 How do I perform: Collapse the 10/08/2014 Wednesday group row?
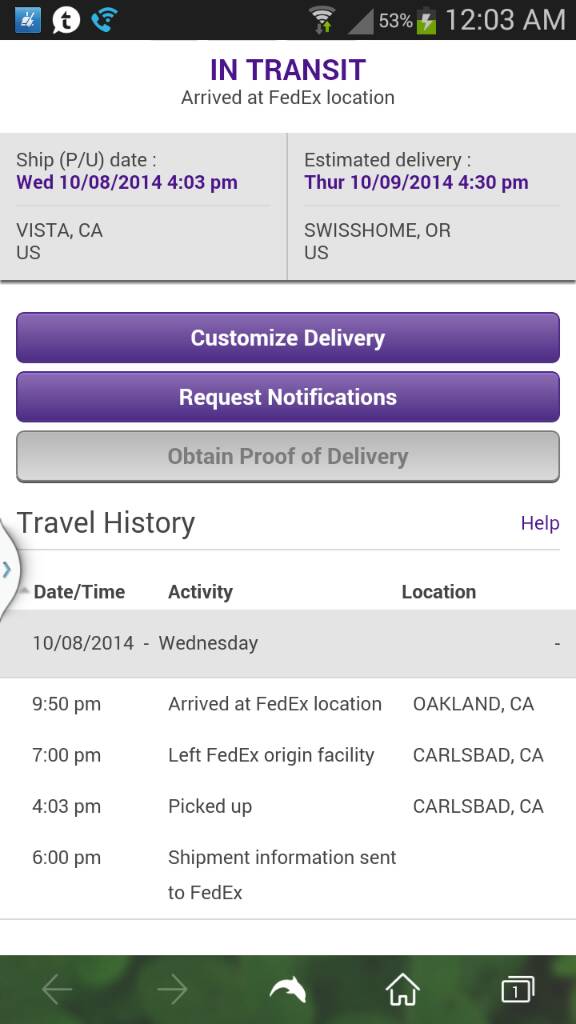[288, 643]
